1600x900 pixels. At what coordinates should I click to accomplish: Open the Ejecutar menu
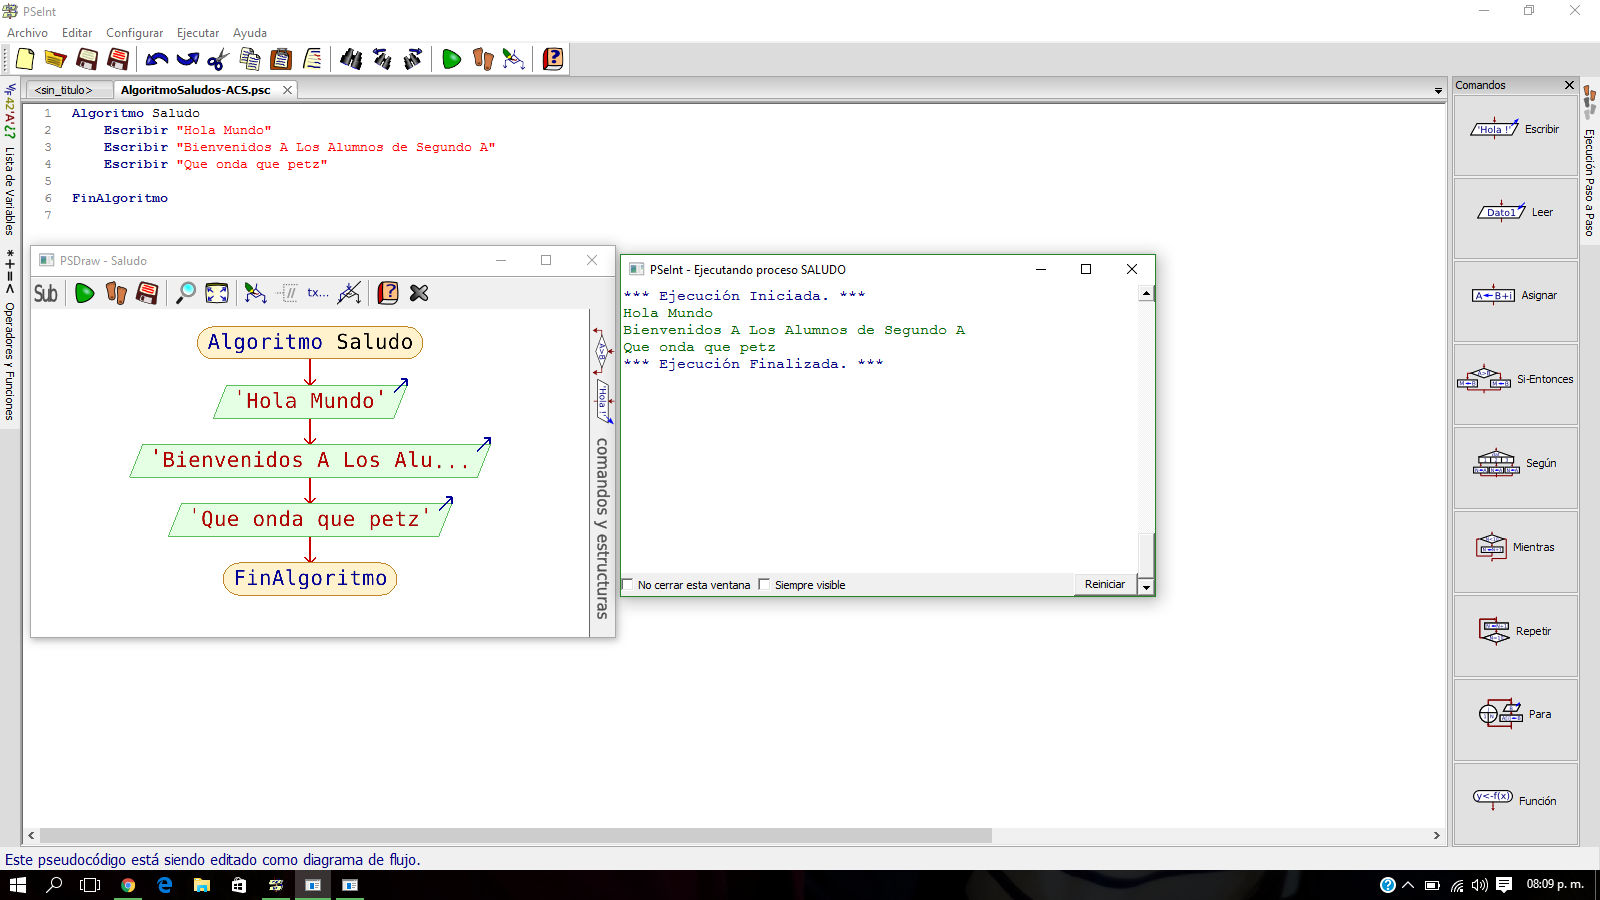point(197,32)
